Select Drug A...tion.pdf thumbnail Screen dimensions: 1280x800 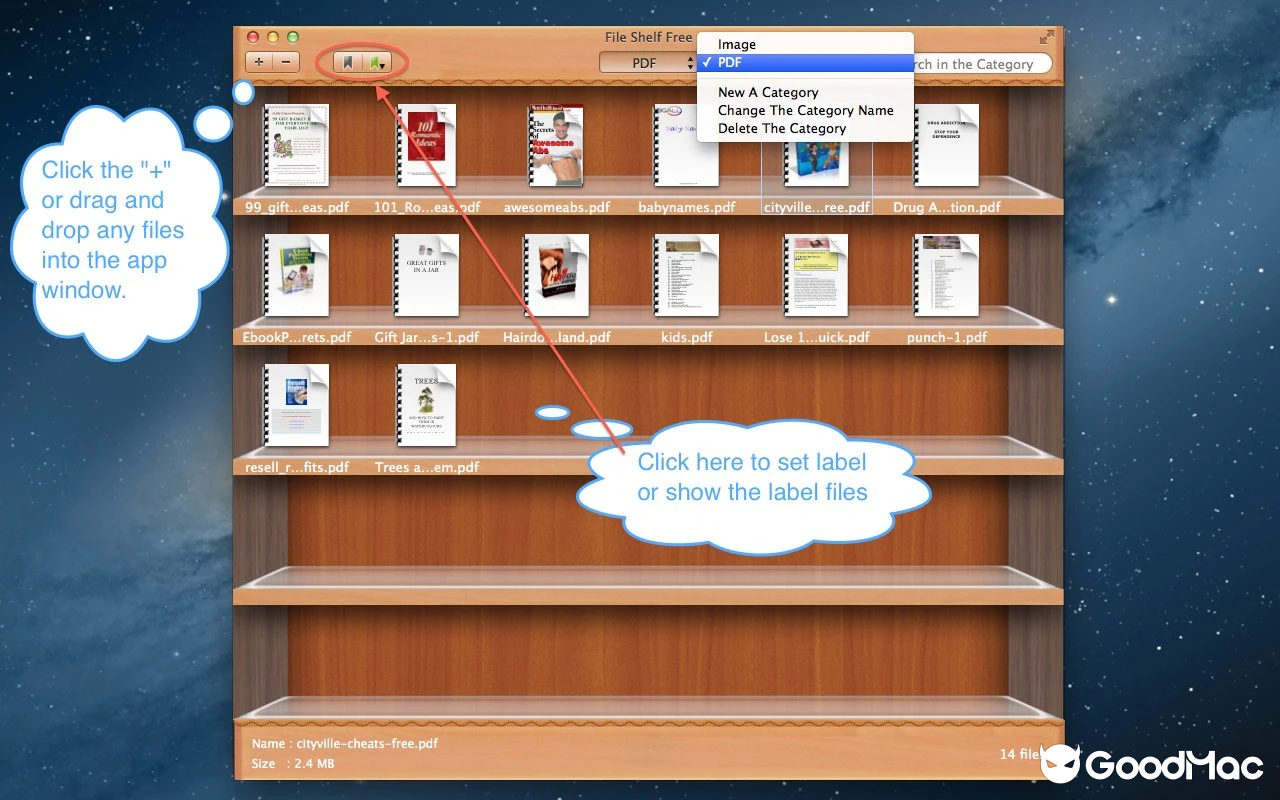[946, 145]
